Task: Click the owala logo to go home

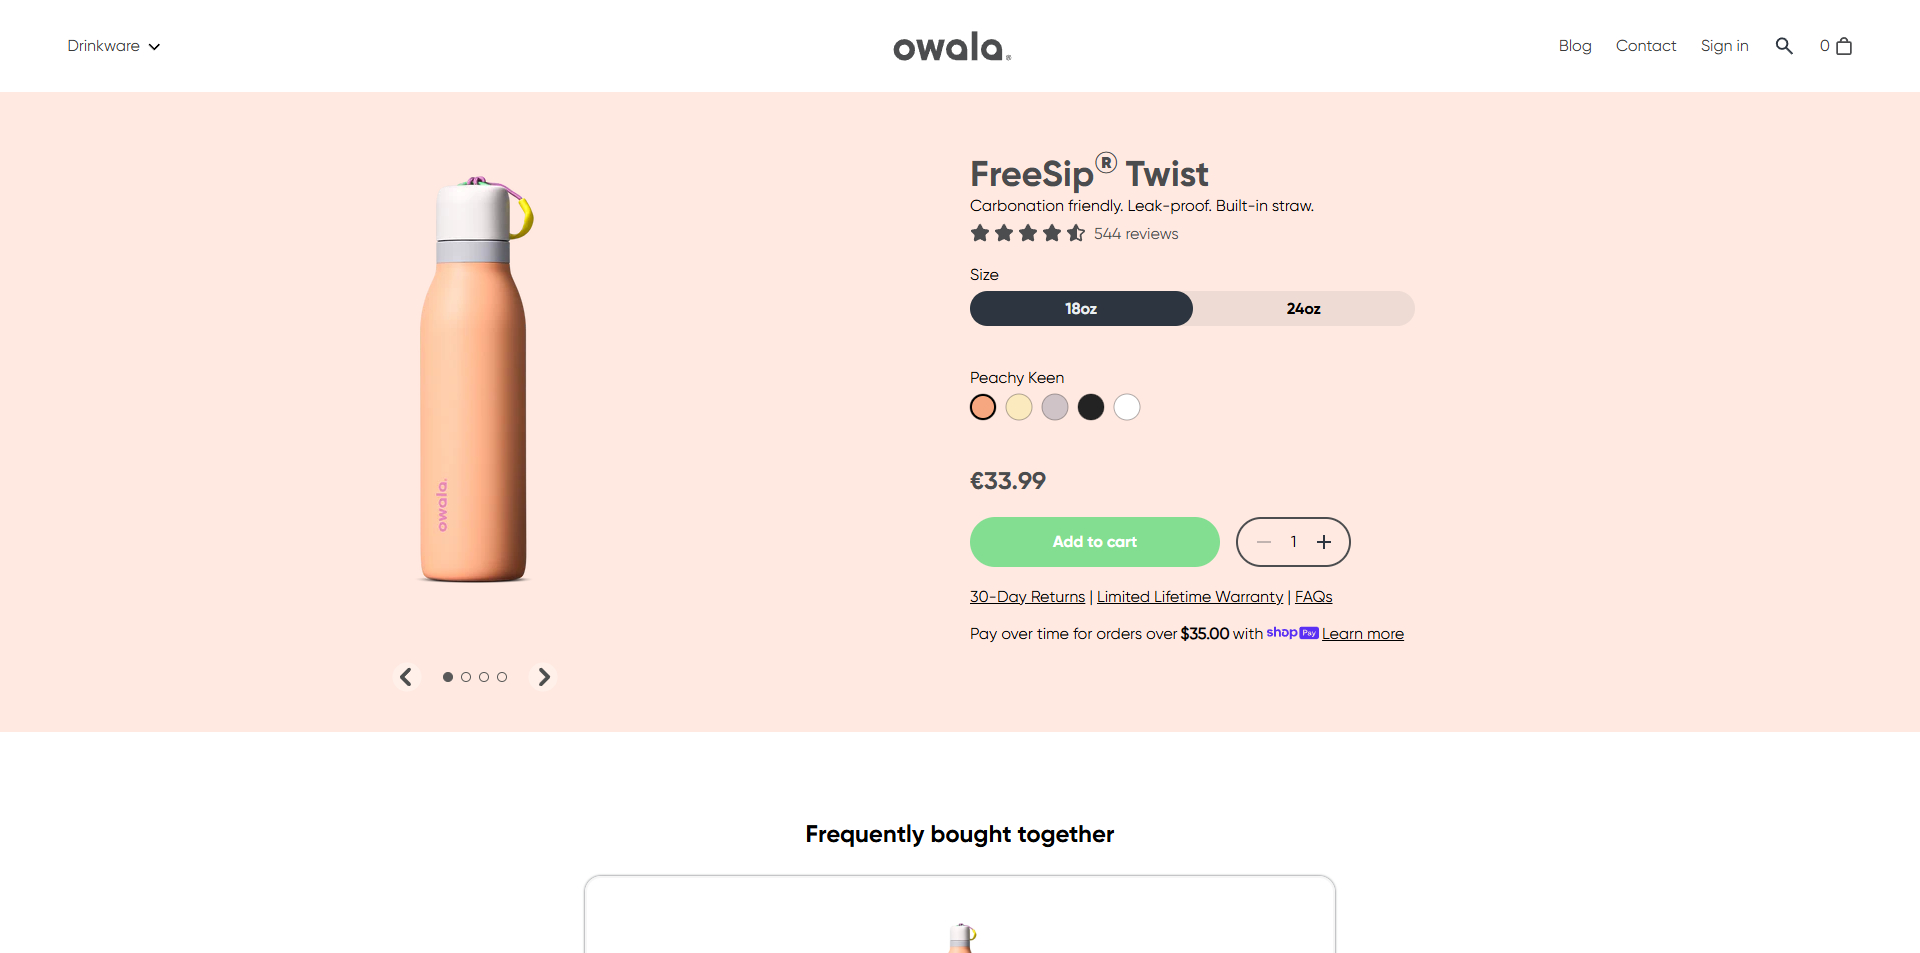Action: [x=950, y=46]
